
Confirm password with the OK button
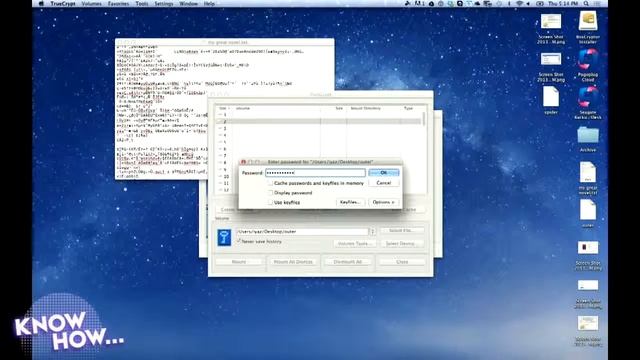[x=384, y=173]
